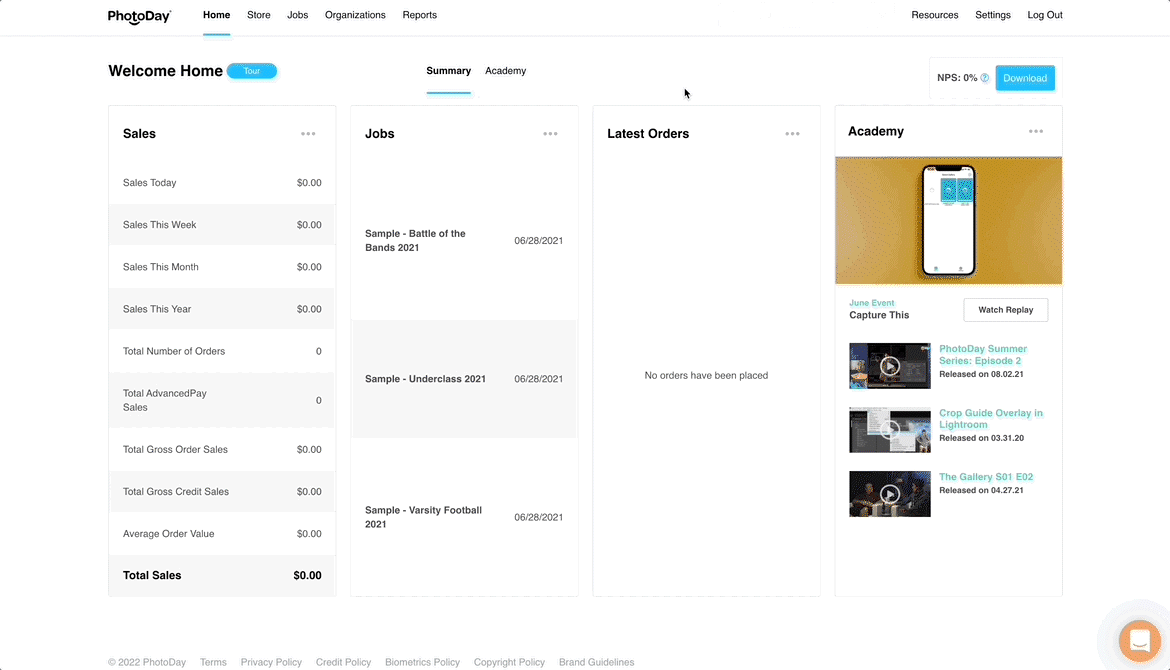
Task: Open the Jobs card three-dot menu
Action: (x=550, y=134)
